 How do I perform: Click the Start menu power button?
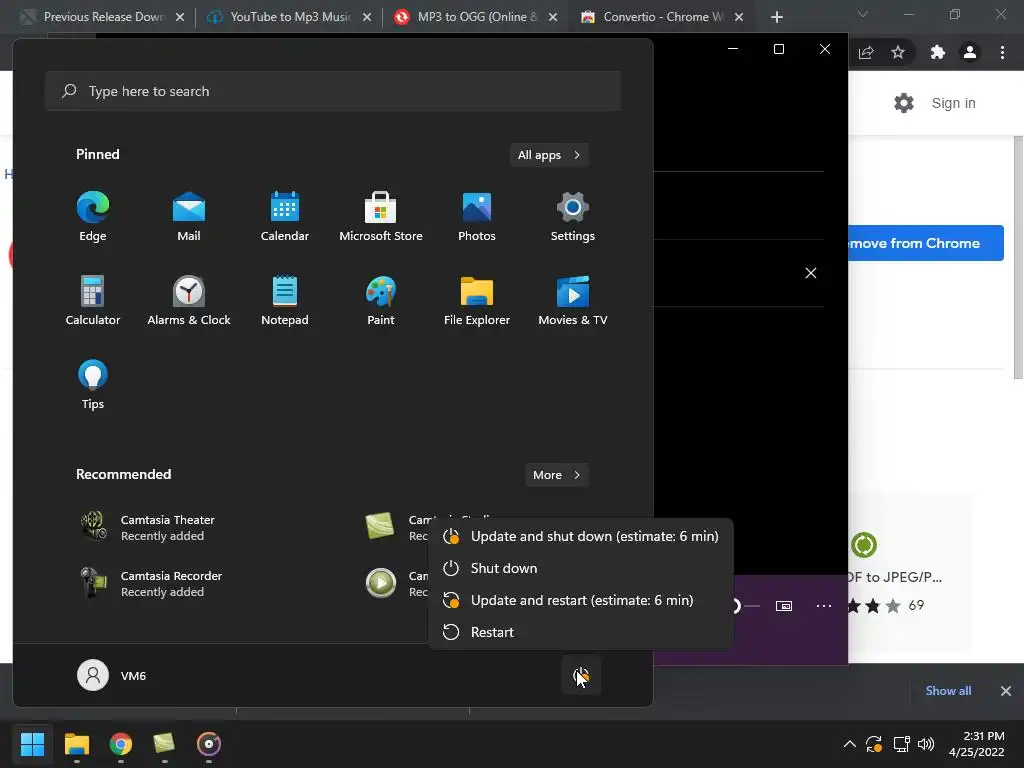tap(581, 675)
